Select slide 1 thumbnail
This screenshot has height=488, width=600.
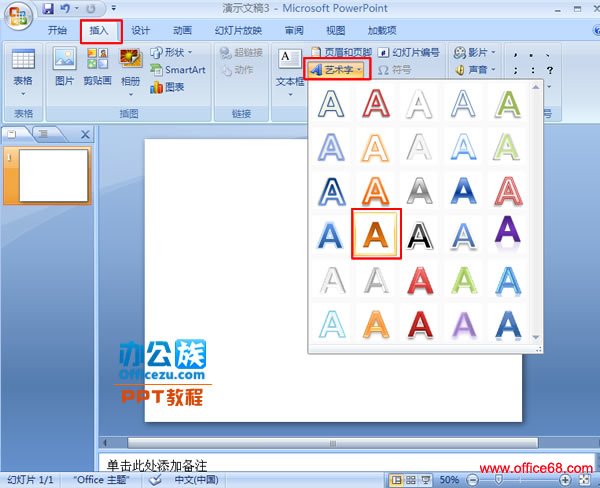[53, 175]
